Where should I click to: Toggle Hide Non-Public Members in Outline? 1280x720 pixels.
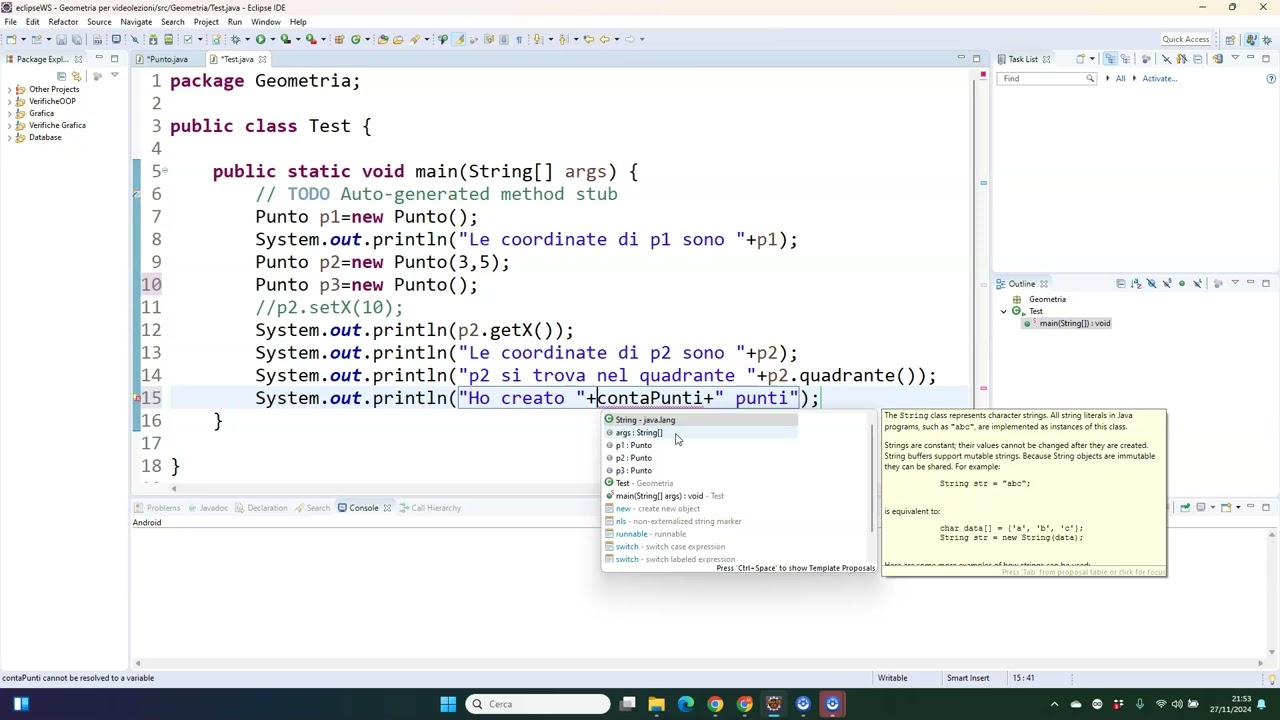pyautogui.click(x=1182, y=284)
